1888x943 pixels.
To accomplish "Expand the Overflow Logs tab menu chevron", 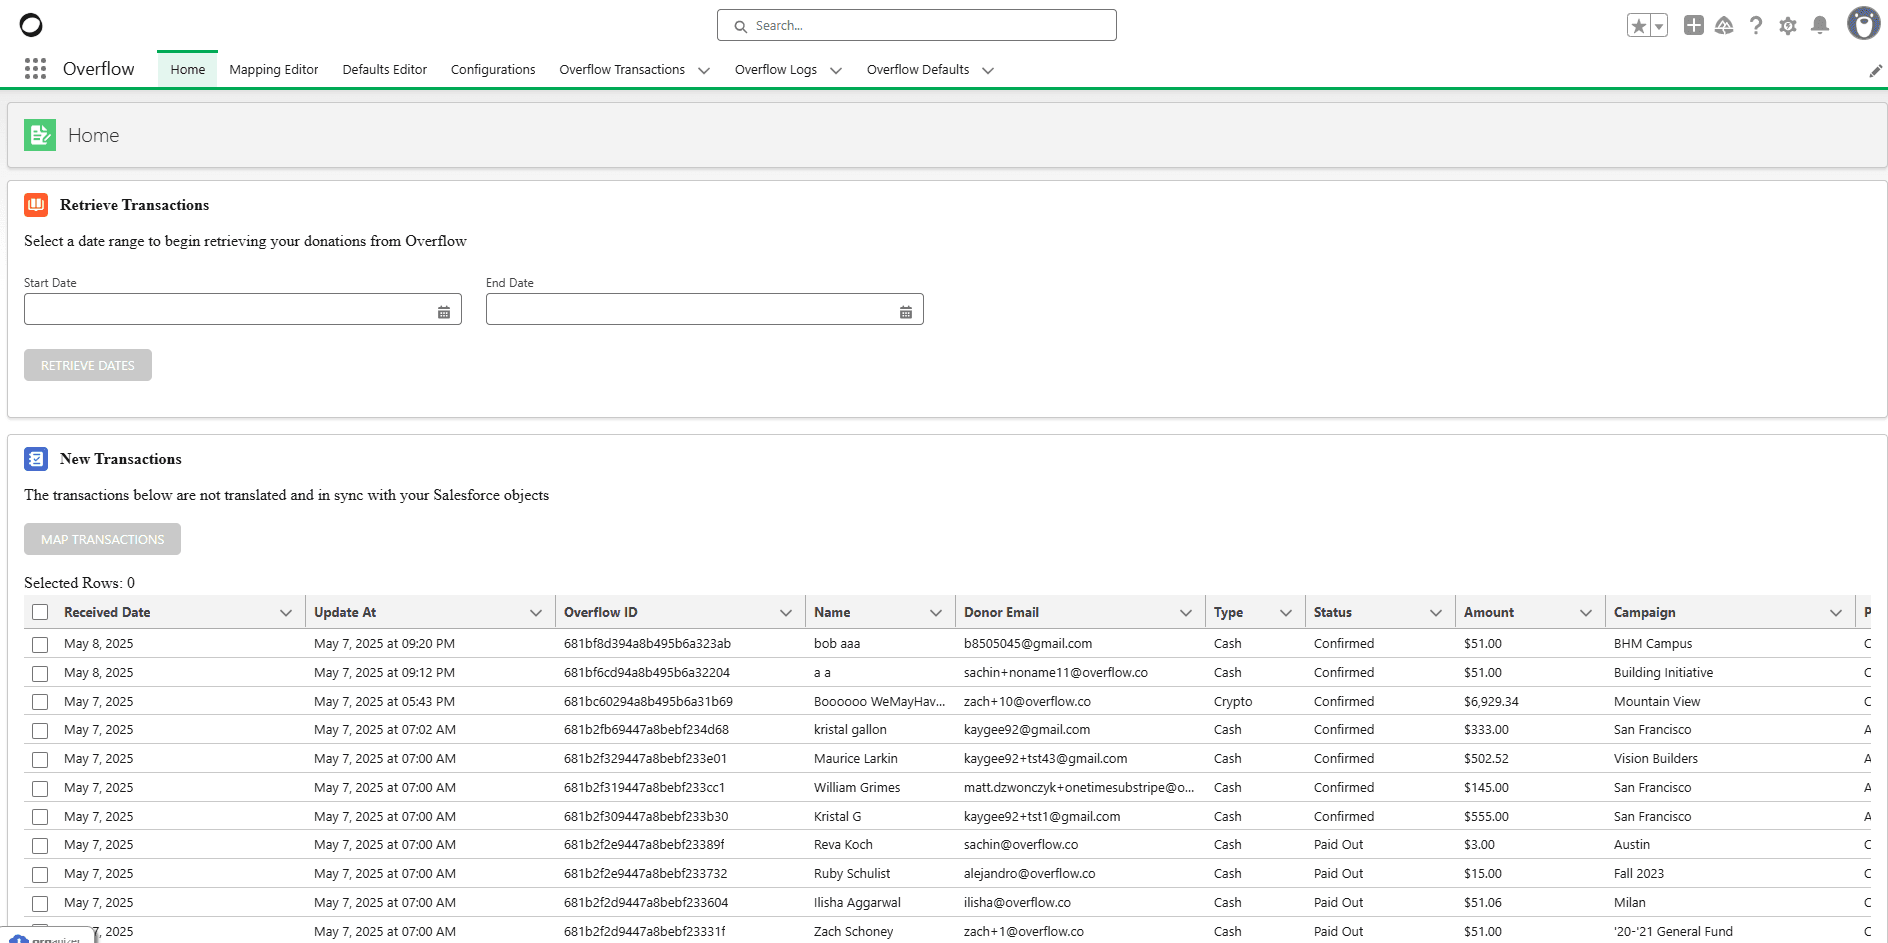I will 836,70.
